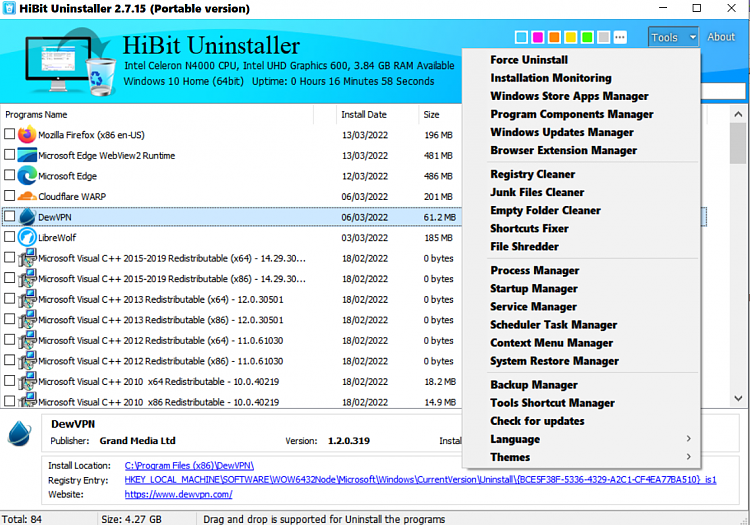Pick the magenta theme color swatch

tap(538, 37)
